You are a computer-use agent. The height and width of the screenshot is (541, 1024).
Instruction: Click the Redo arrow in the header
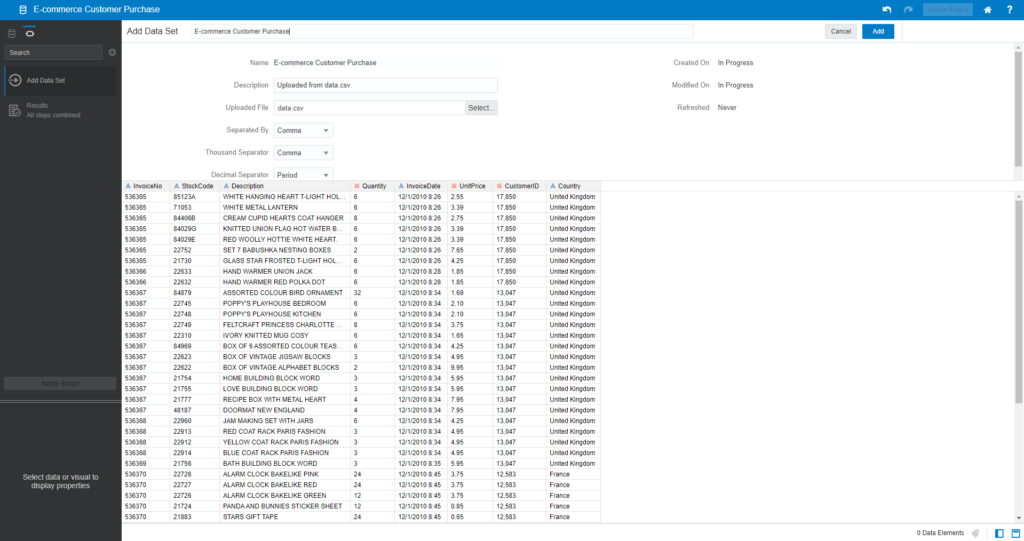[x=908, y=10]
